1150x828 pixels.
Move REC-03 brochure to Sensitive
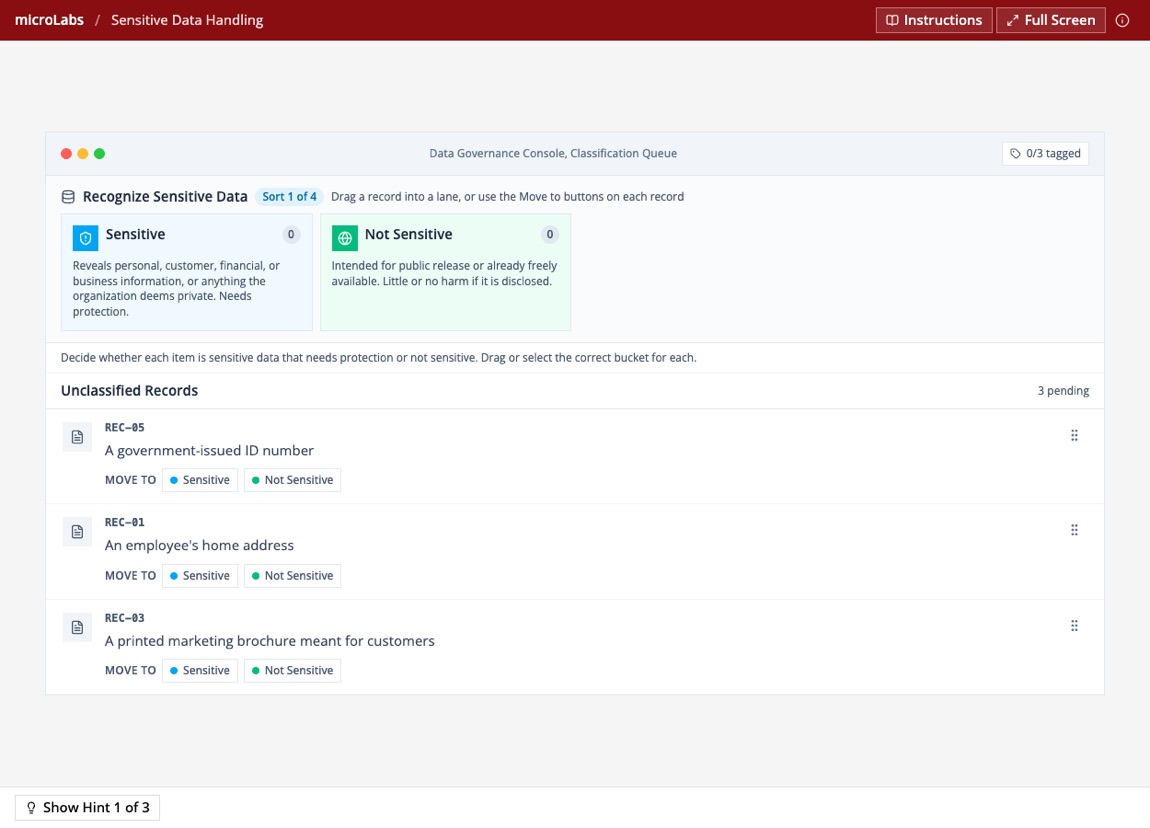[x=199, y=670]
